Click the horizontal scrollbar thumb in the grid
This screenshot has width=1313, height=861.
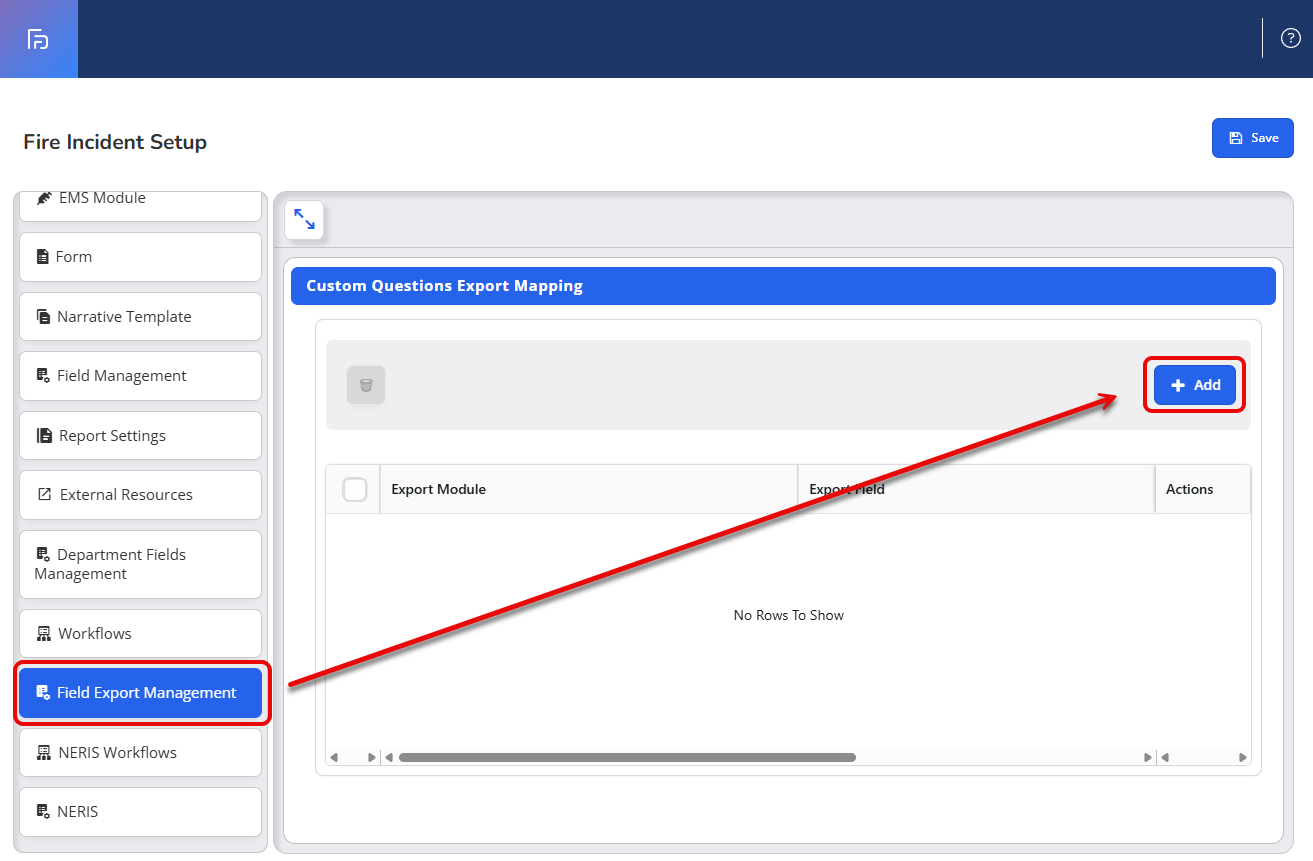627,757
